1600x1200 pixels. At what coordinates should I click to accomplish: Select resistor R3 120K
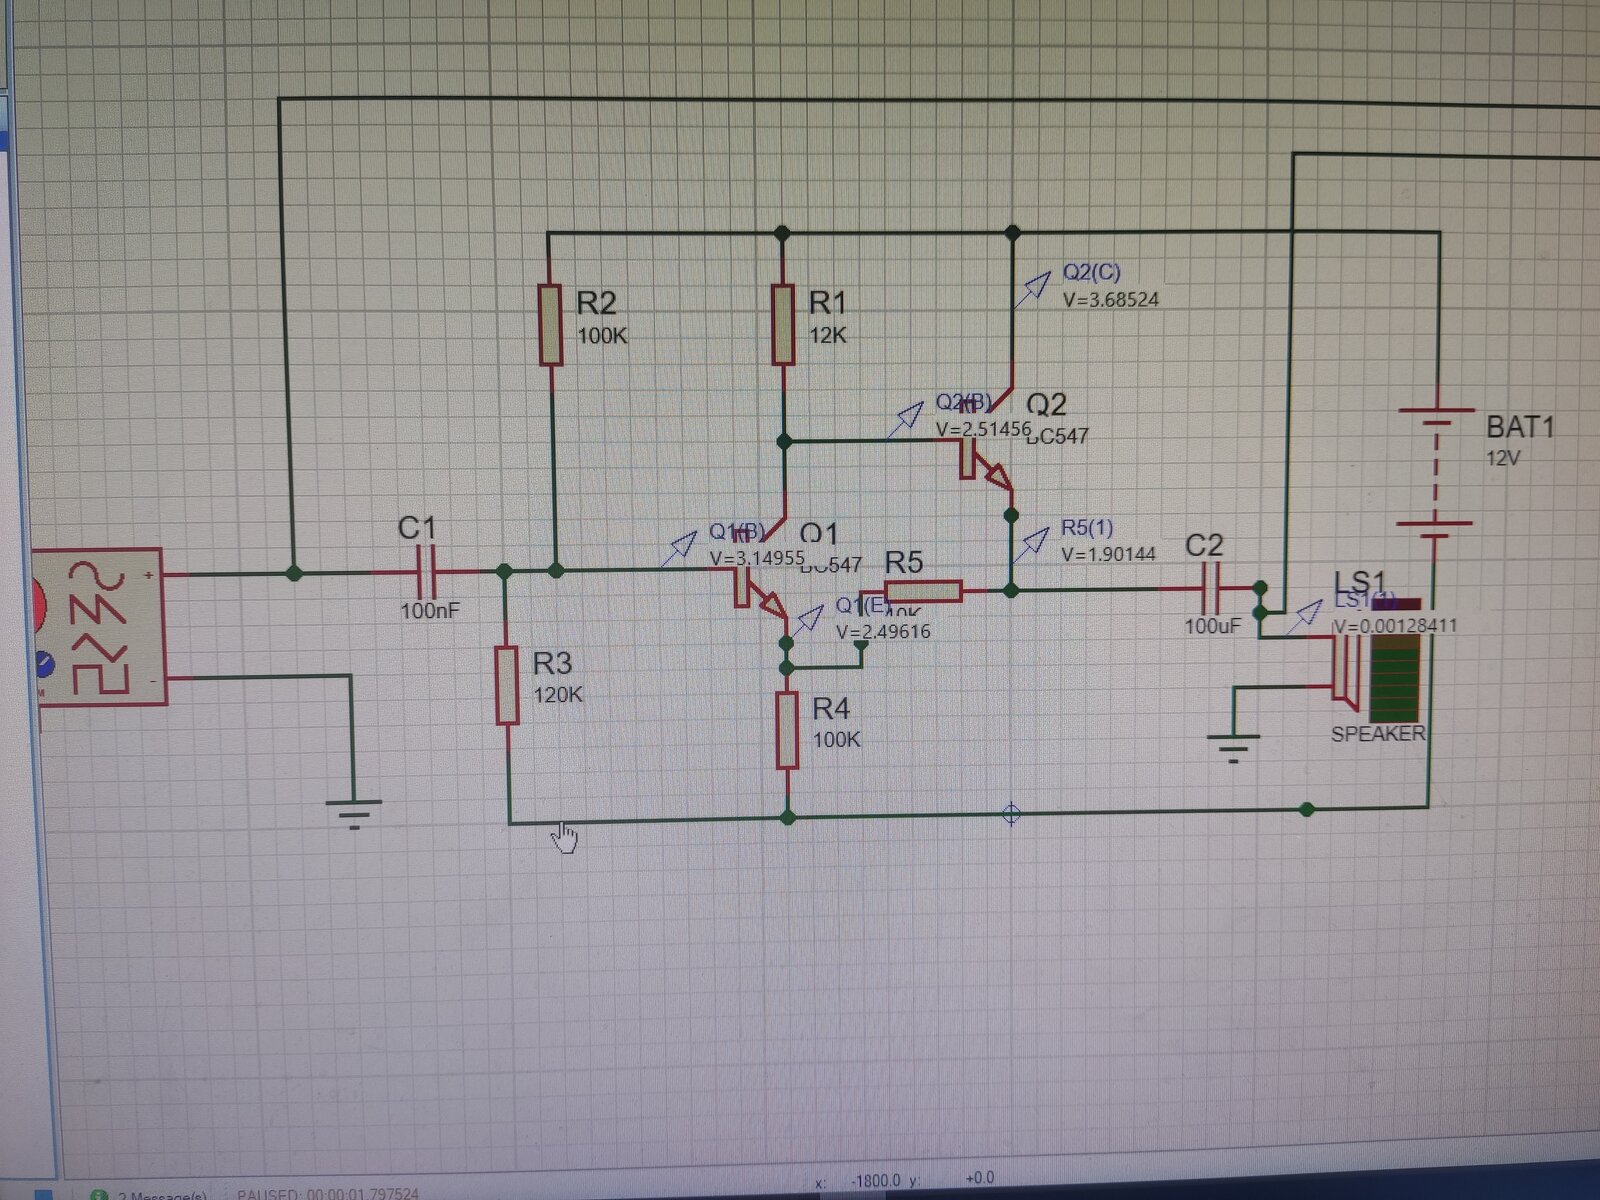point(508,685)
